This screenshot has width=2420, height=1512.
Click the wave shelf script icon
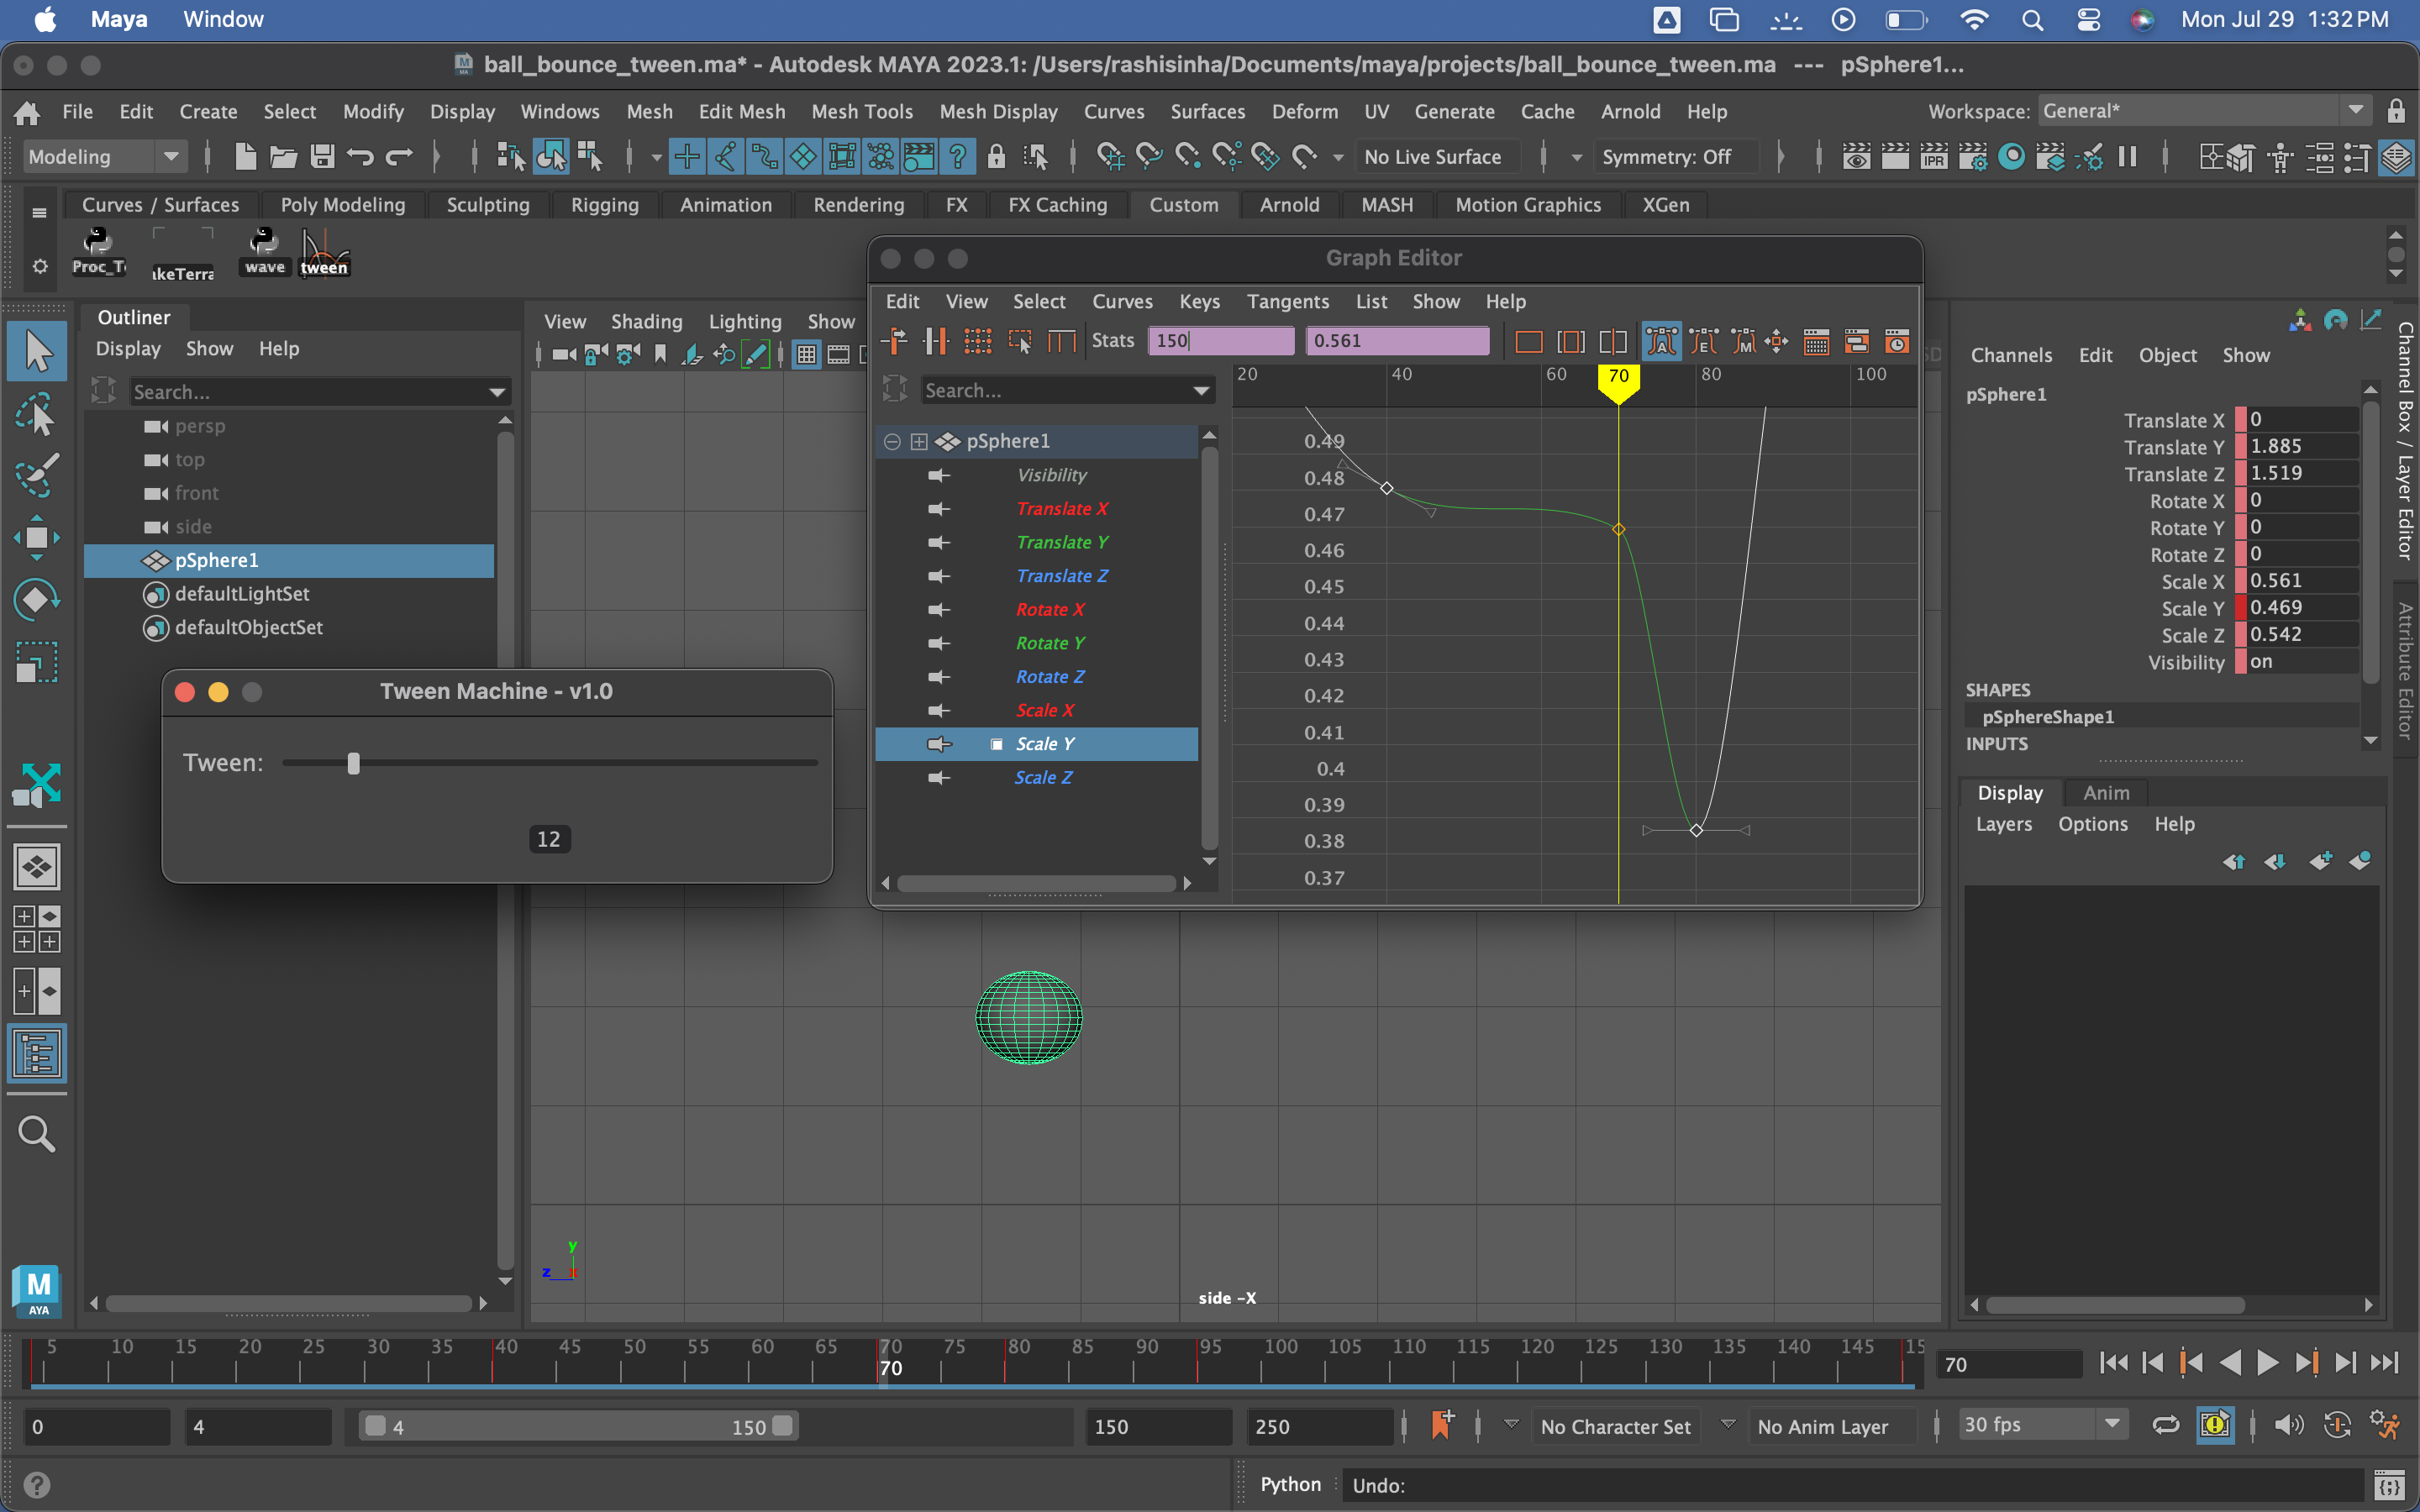click(x=264, y=252)
